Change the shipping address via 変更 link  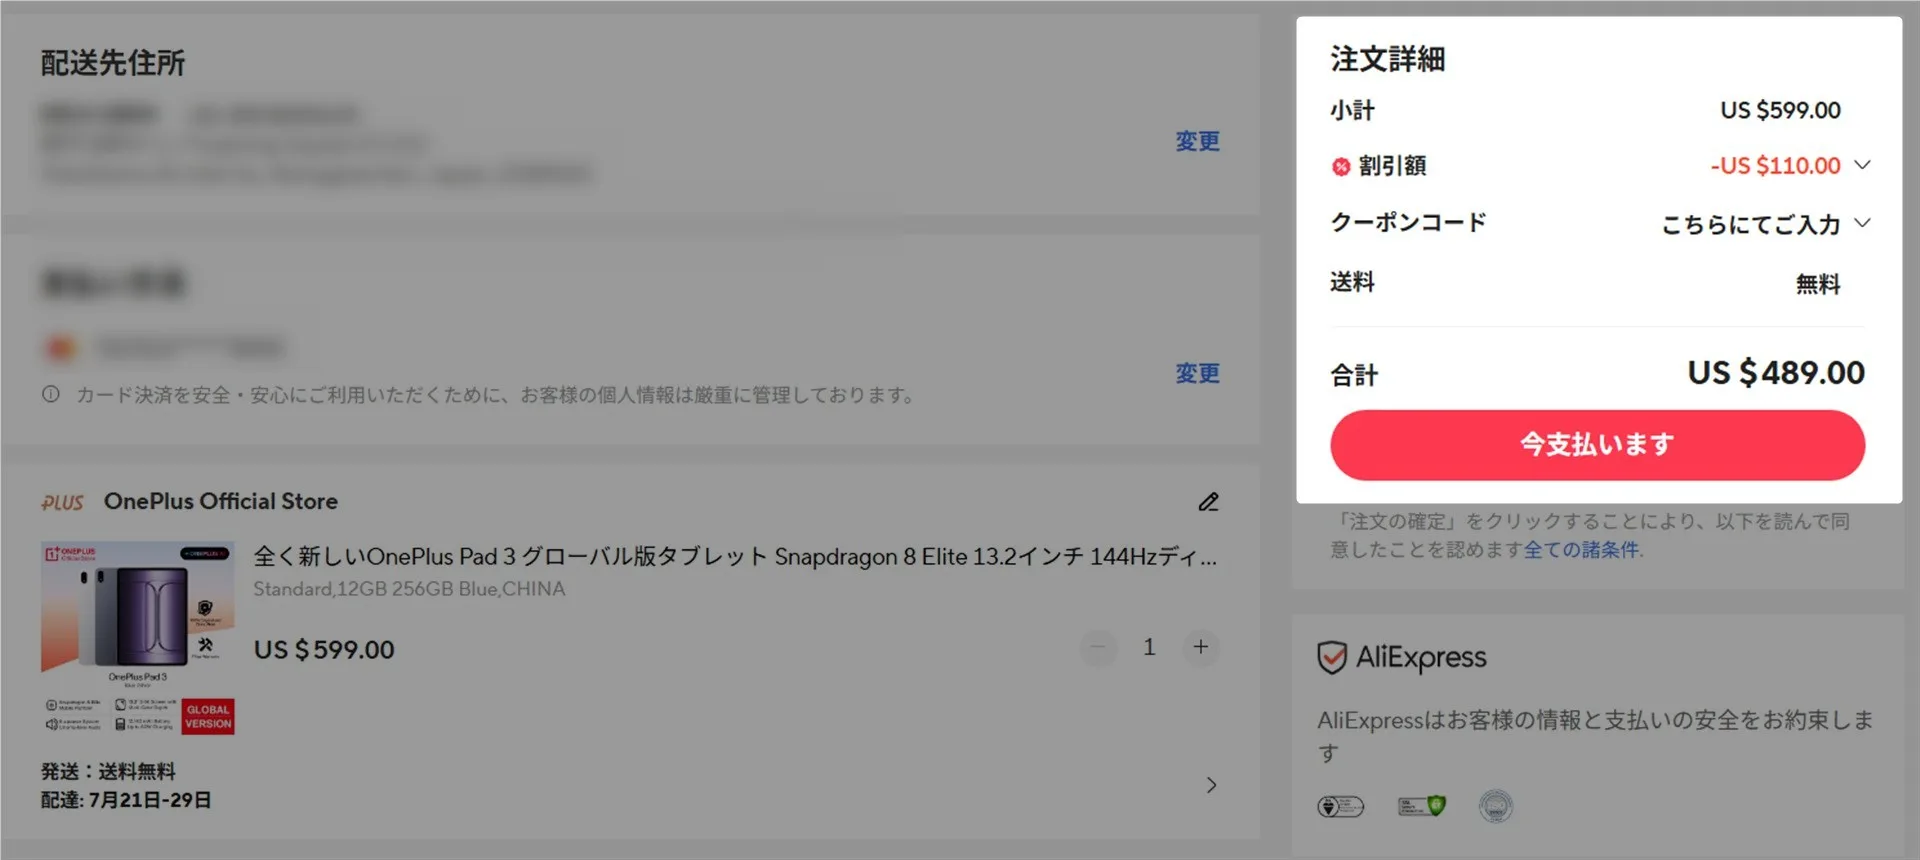click(x=1197, y=141)
